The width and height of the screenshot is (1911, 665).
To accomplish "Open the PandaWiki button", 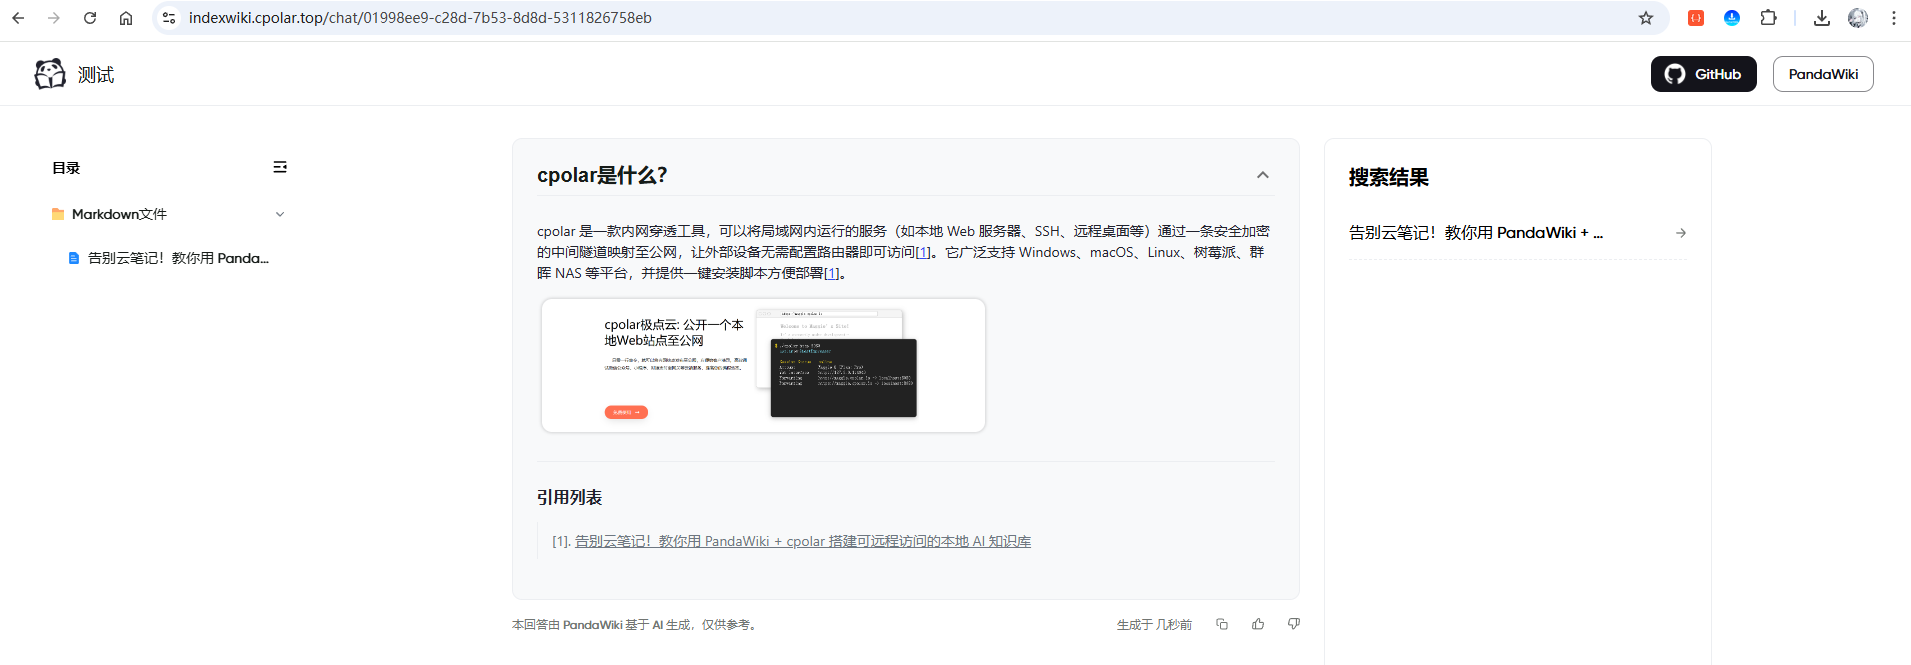I will point(1823,74).
